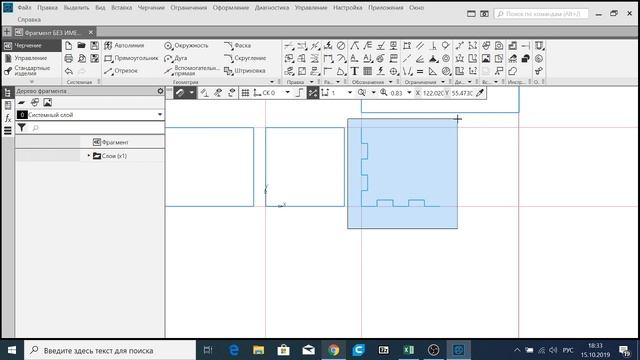This screenshot has height=360, width=640.
Task: Expand the Обозначения panel arrow
Action: tap(390, 82)
